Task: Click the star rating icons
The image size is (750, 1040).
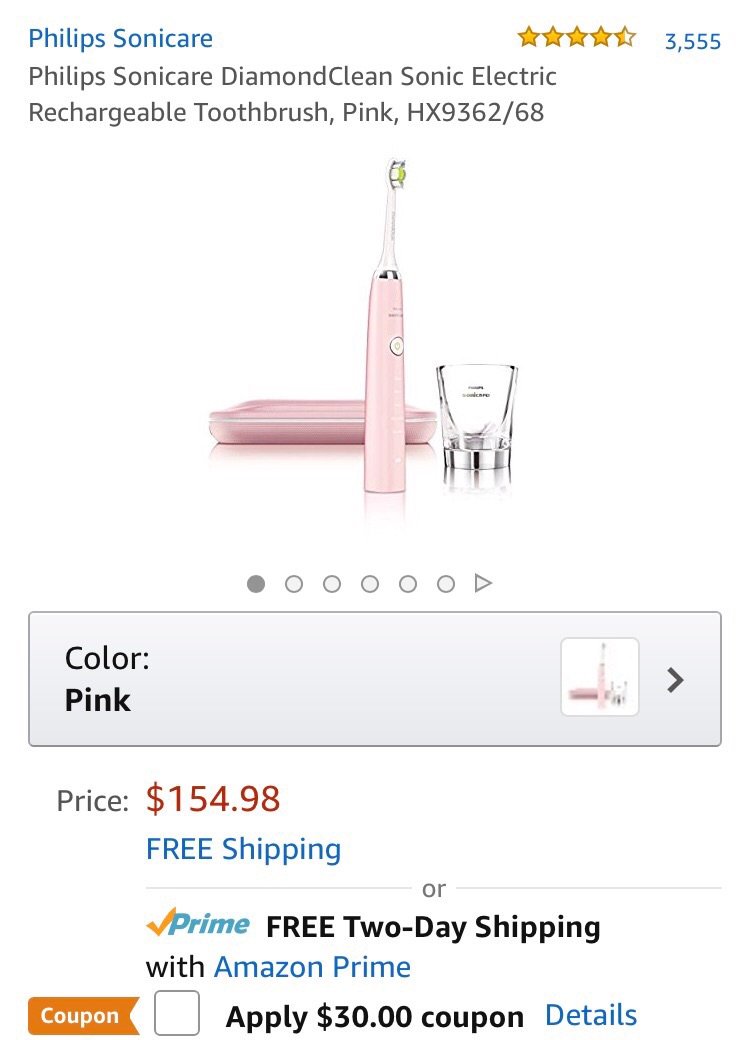Action: click(576, 39)
